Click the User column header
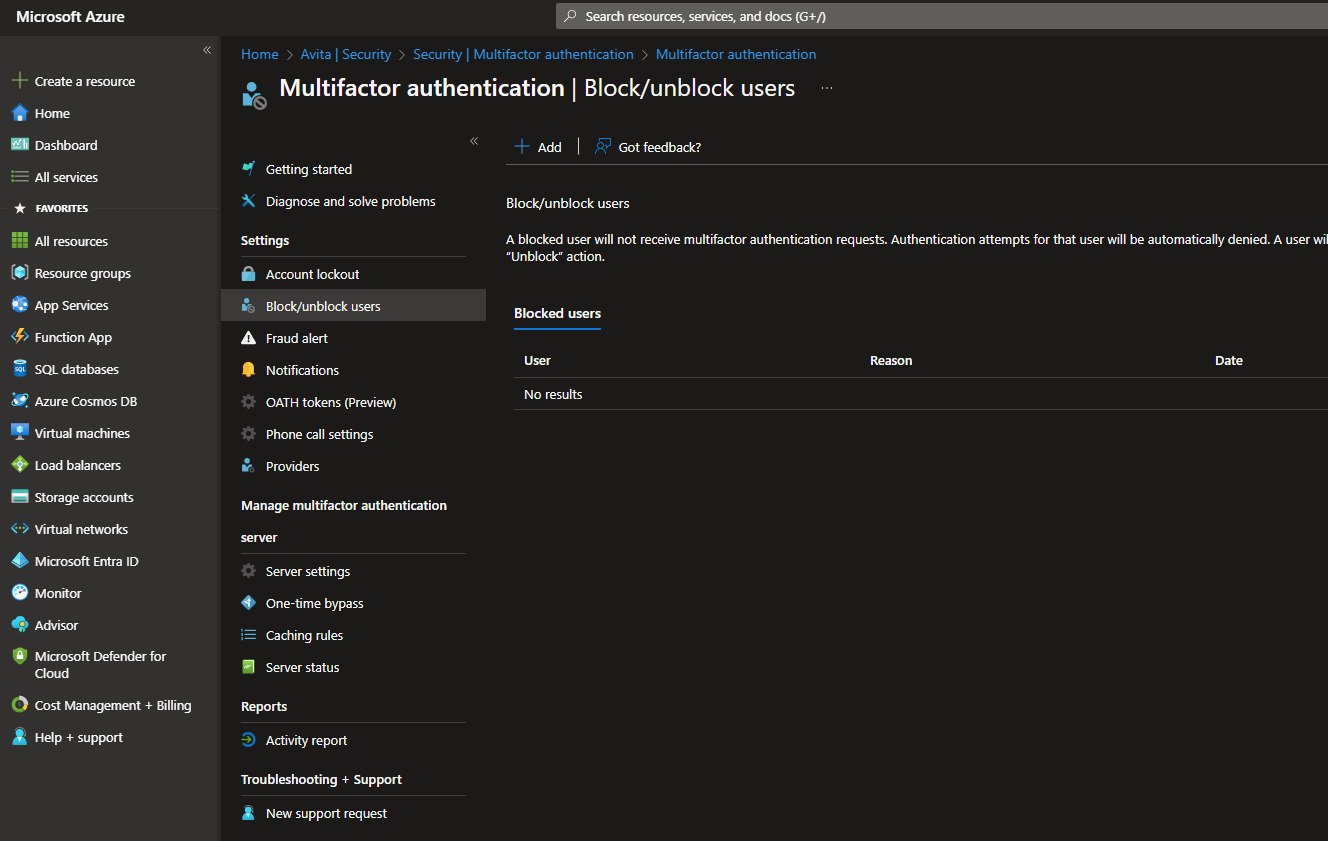The image size is (1328, 841). point(537,361)
